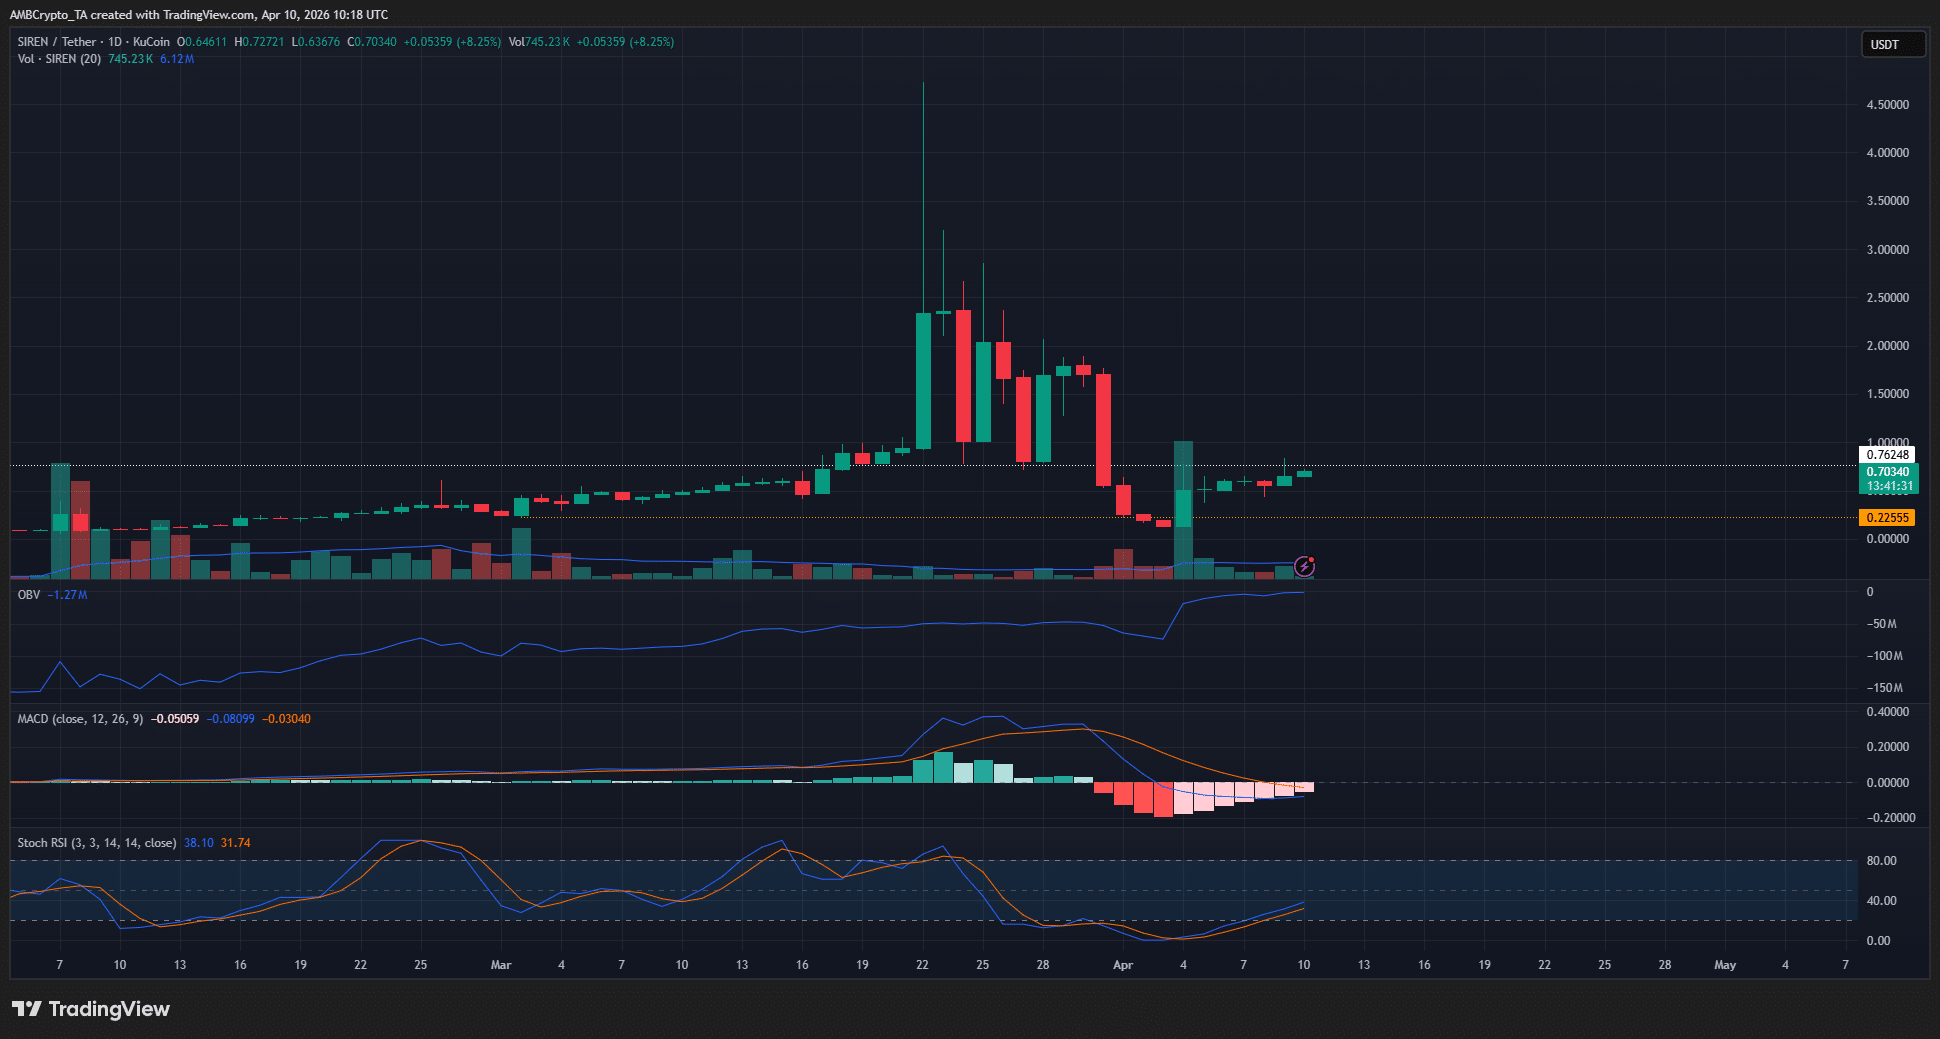Click the red alert dot on the lightning icon
The width and height of the screenshot is (1940, 1039).
(1314, 558)
